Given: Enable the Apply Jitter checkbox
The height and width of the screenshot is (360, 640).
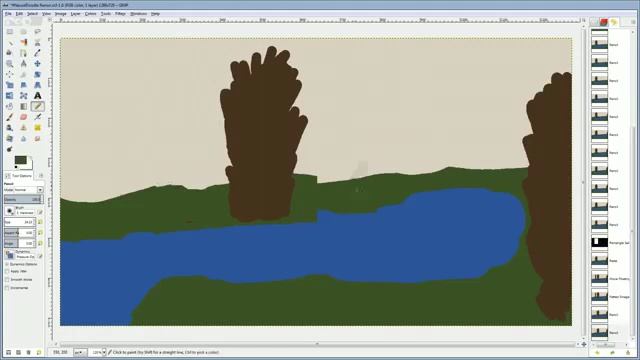Looking at the screenshot, I should click(7, 271).
